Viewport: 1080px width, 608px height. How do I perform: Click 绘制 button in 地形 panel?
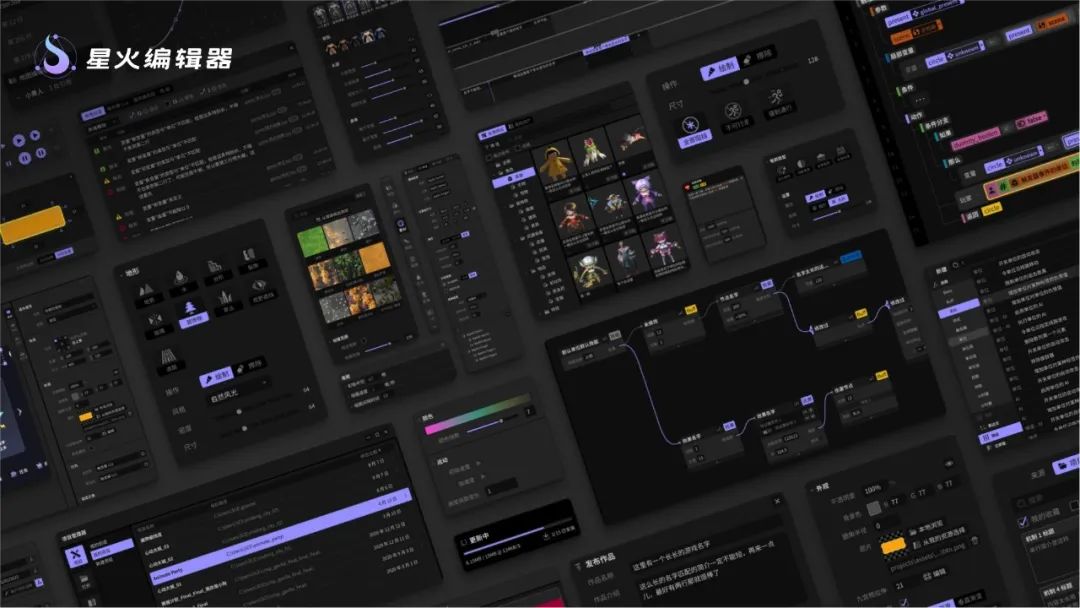click(x=216, y=377)
